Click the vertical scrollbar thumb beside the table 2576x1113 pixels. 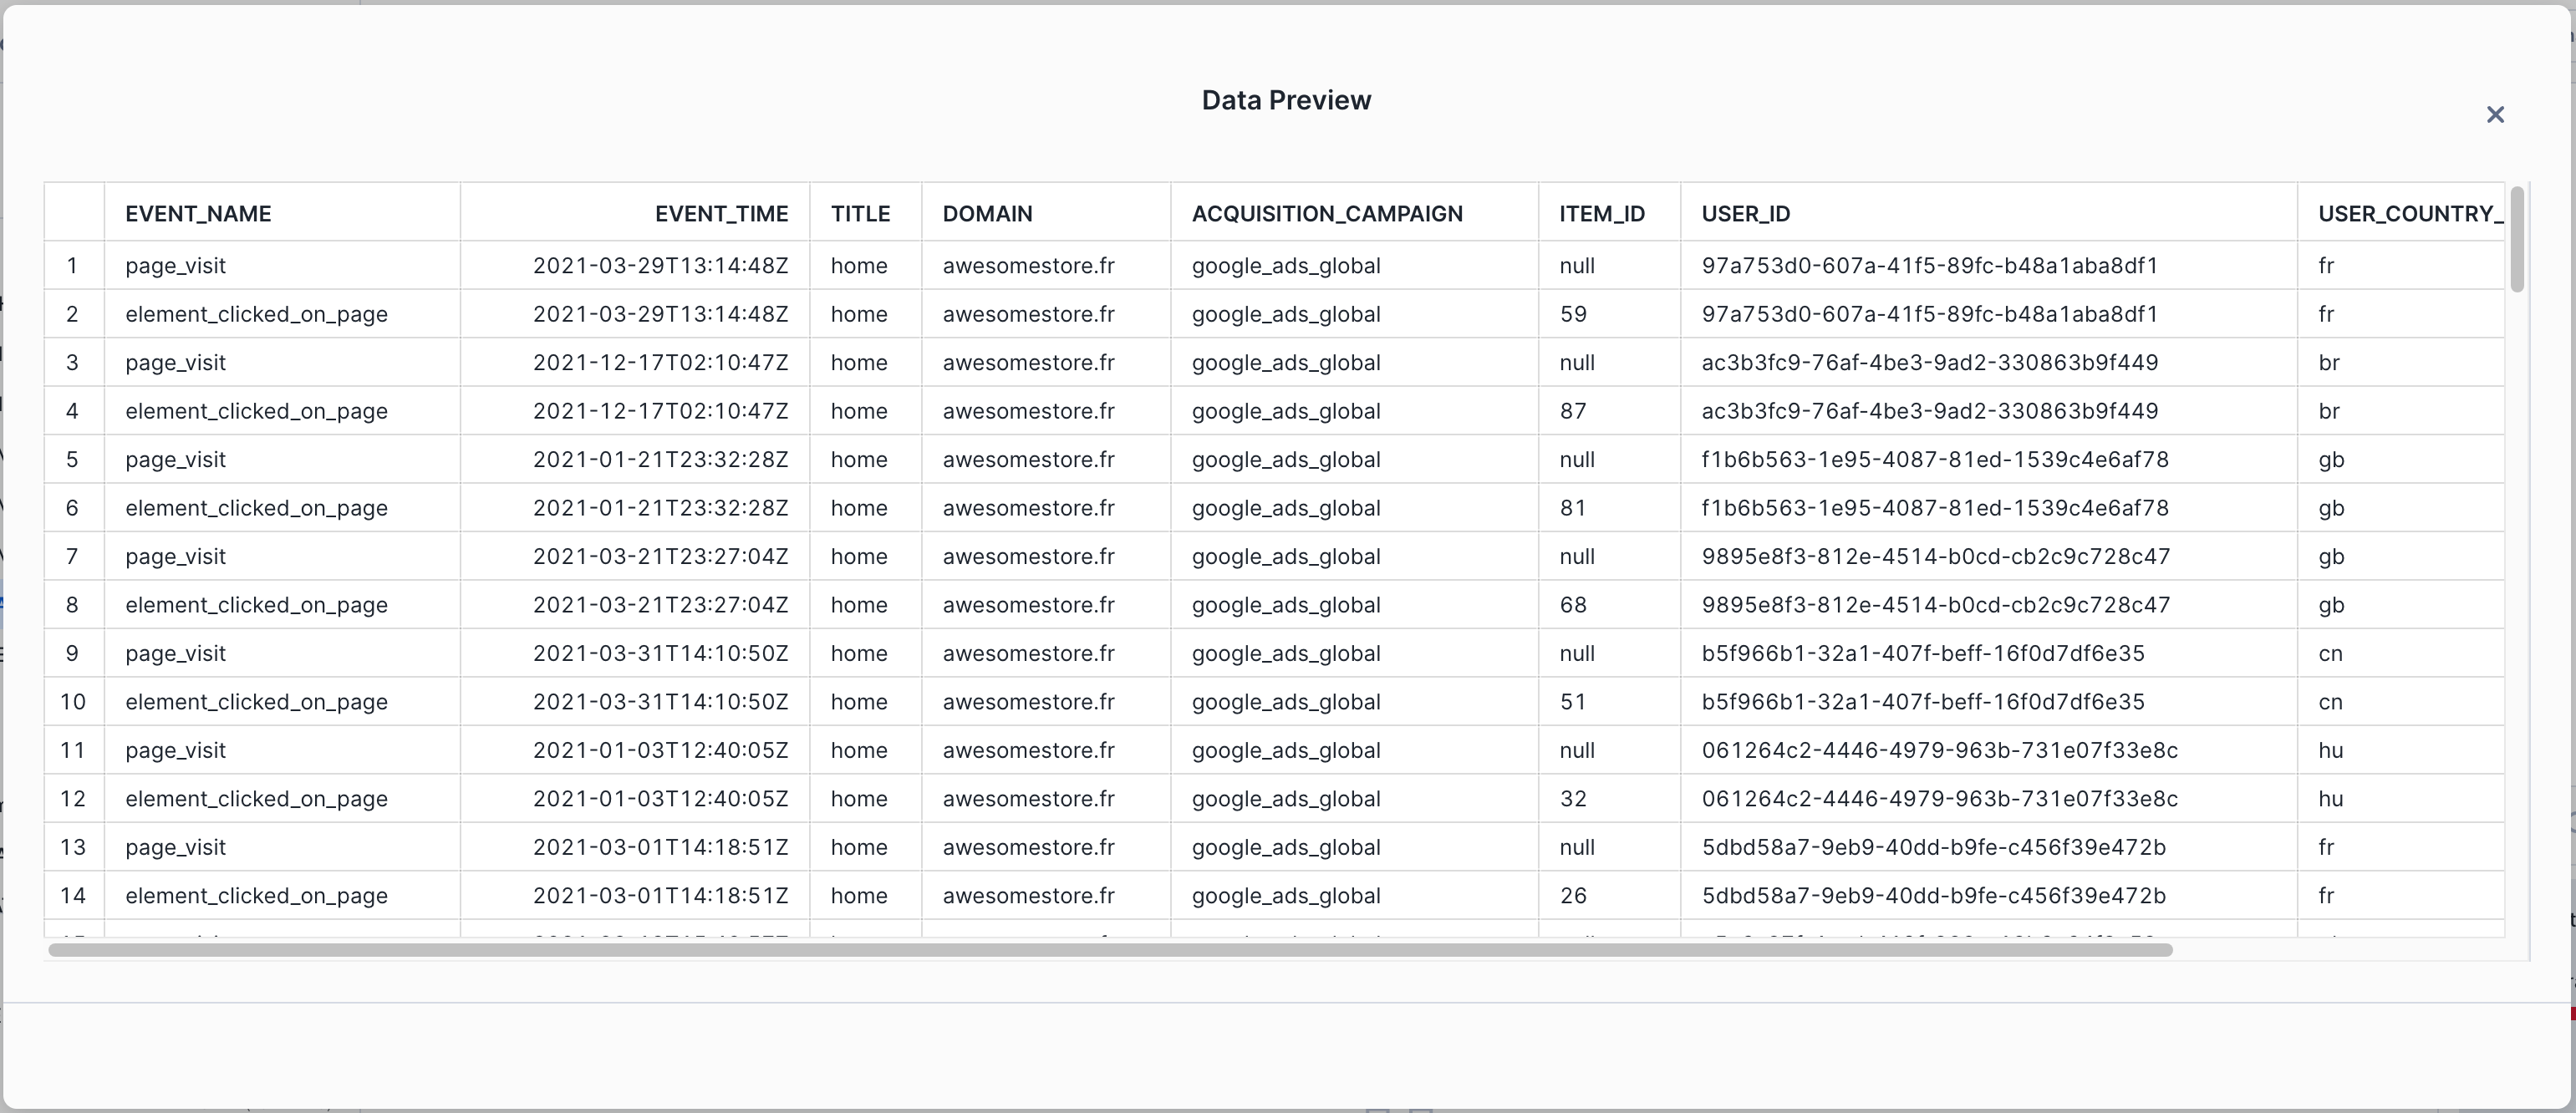pyautogui.click(x=2516, y=240)
